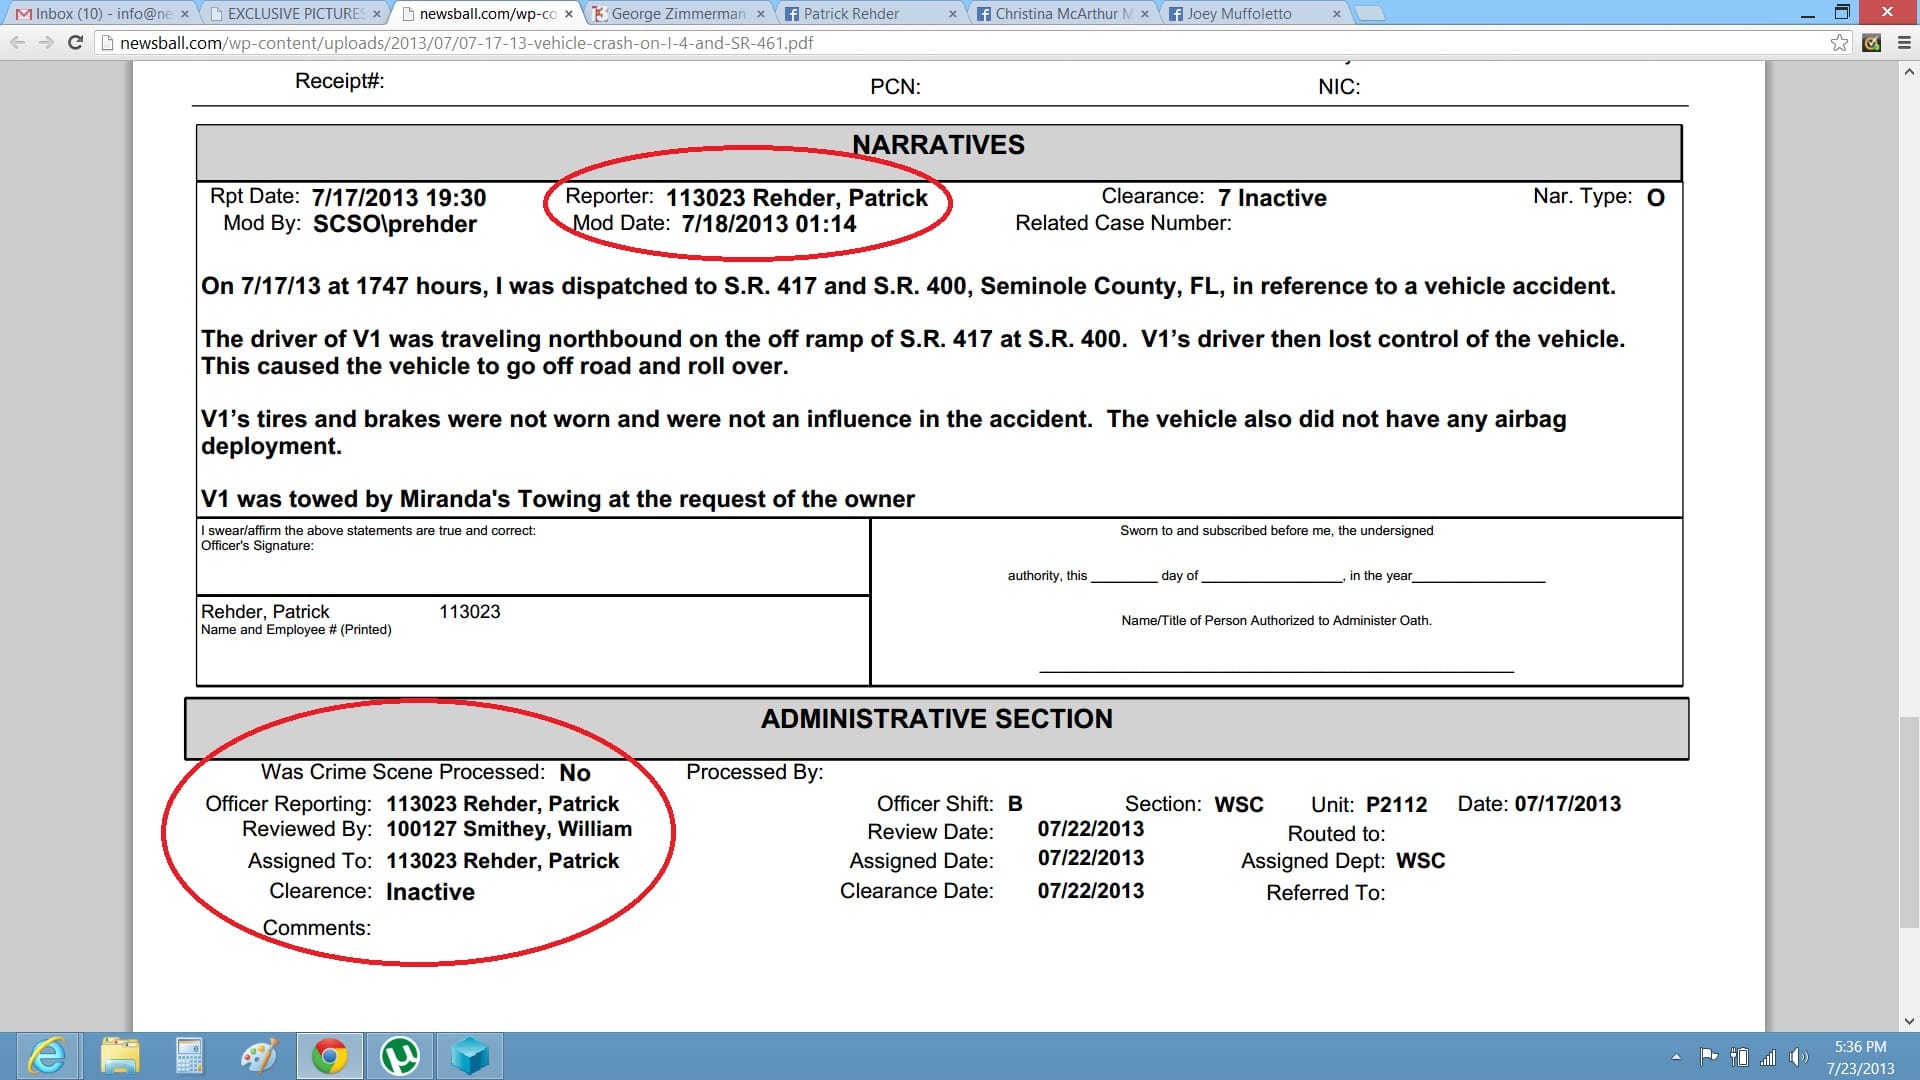Image resolution: width=1920 pixels, height=1080 pixels.
Task: Click the browser forward arrow
Action: pyautogui.click(x=46, y=43)
